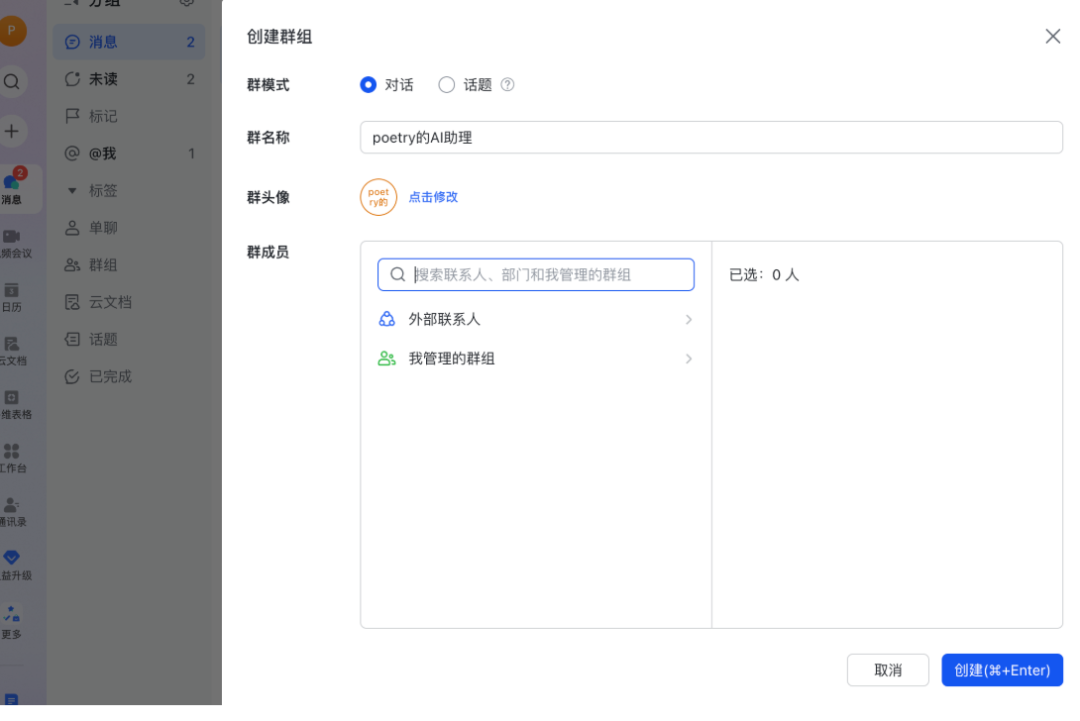The image size is (1080, 721).
Task: Click the user avatar at top left
Action: point(12,30)
